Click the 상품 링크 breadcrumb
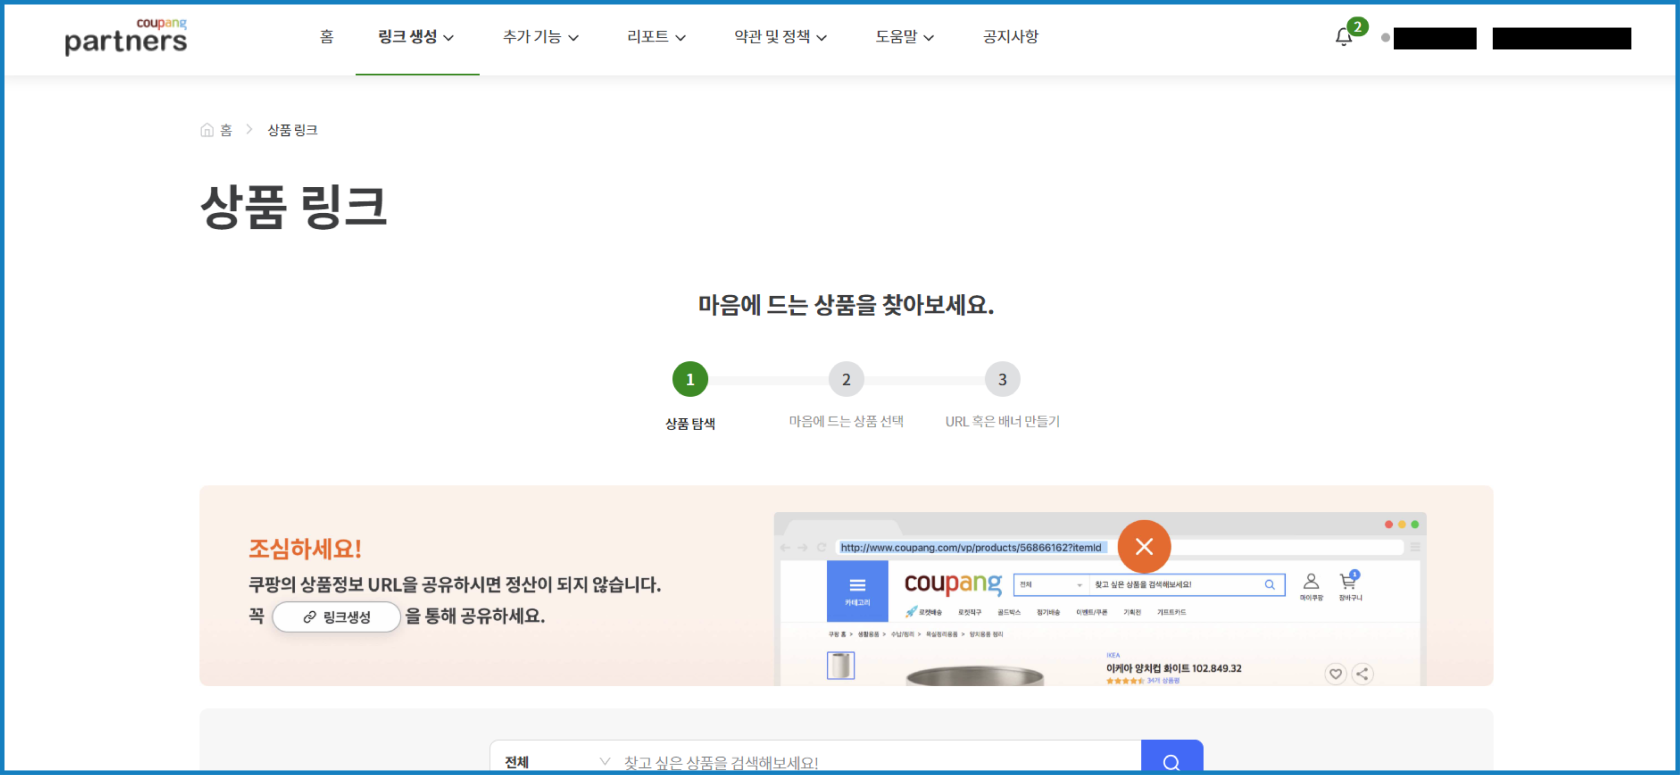 (x=292, y=130)
